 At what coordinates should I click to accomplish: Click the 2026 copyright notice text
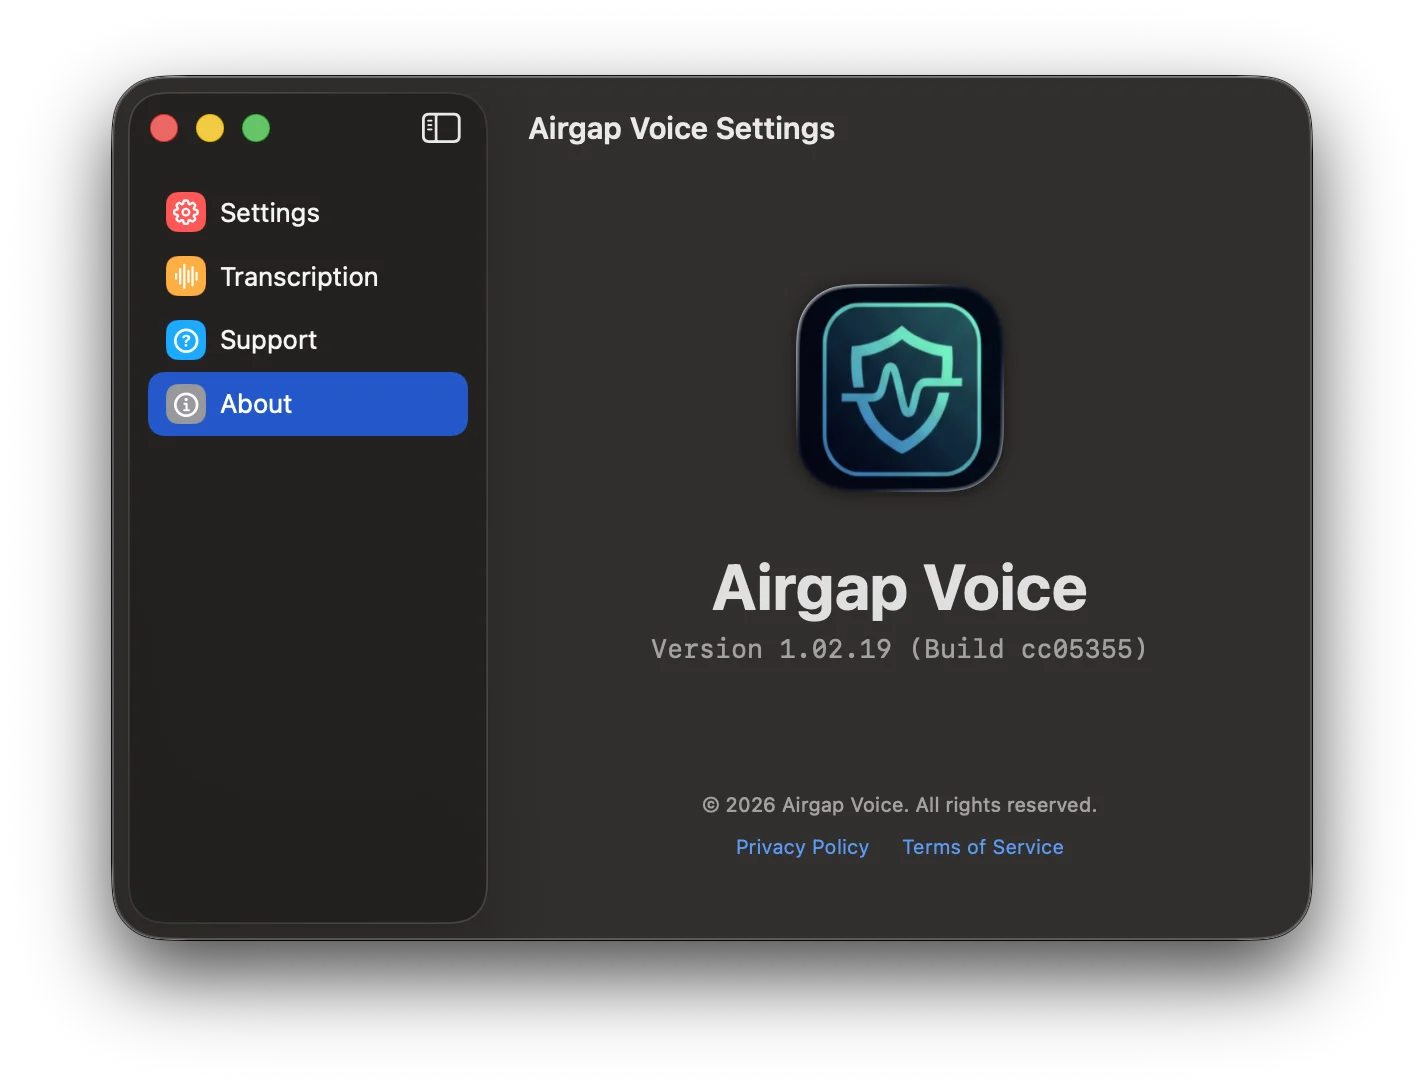[x=899, y=805]
